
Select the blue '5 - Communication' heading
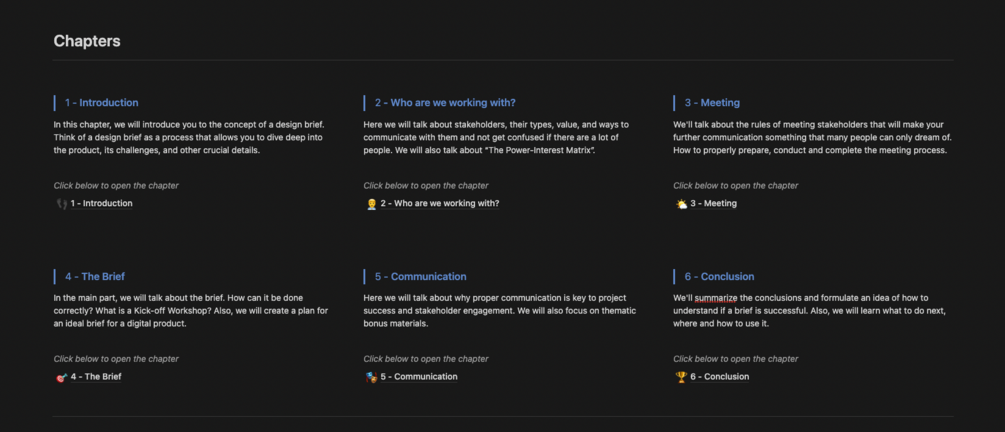pyautogui.click(x=420, y=277)
